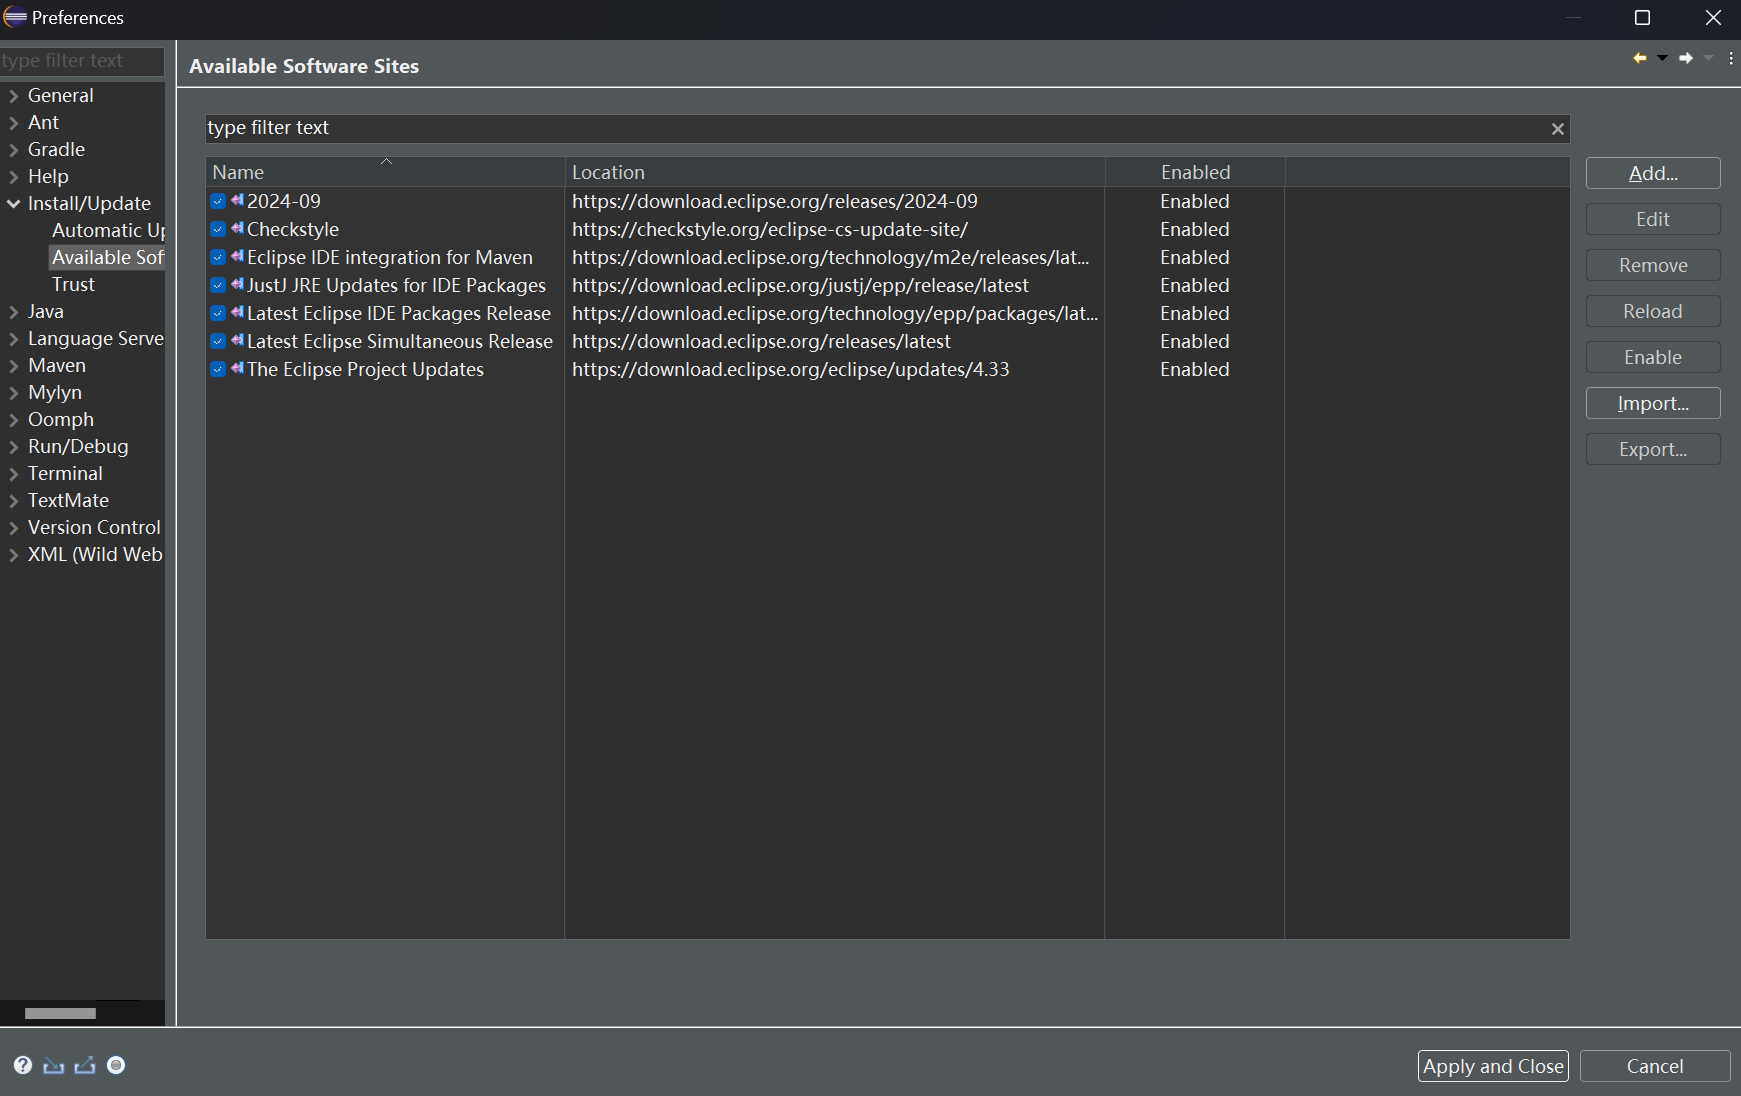Screen dimensions: 1741x1096
Task: Open the Oomph preferences item
Action: 61,419
